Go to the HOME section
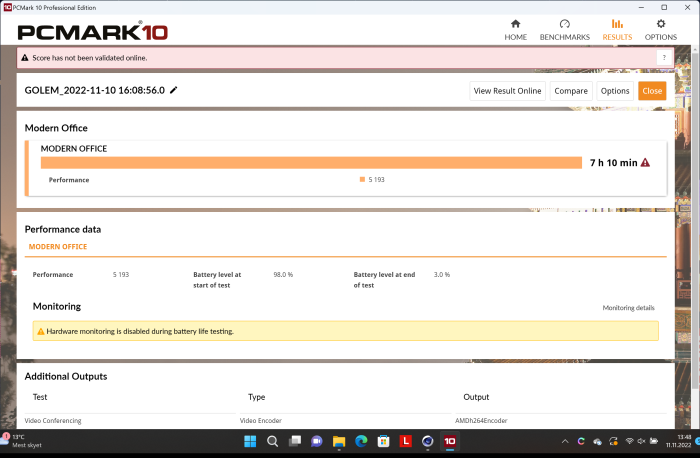 tap(515, 29)
